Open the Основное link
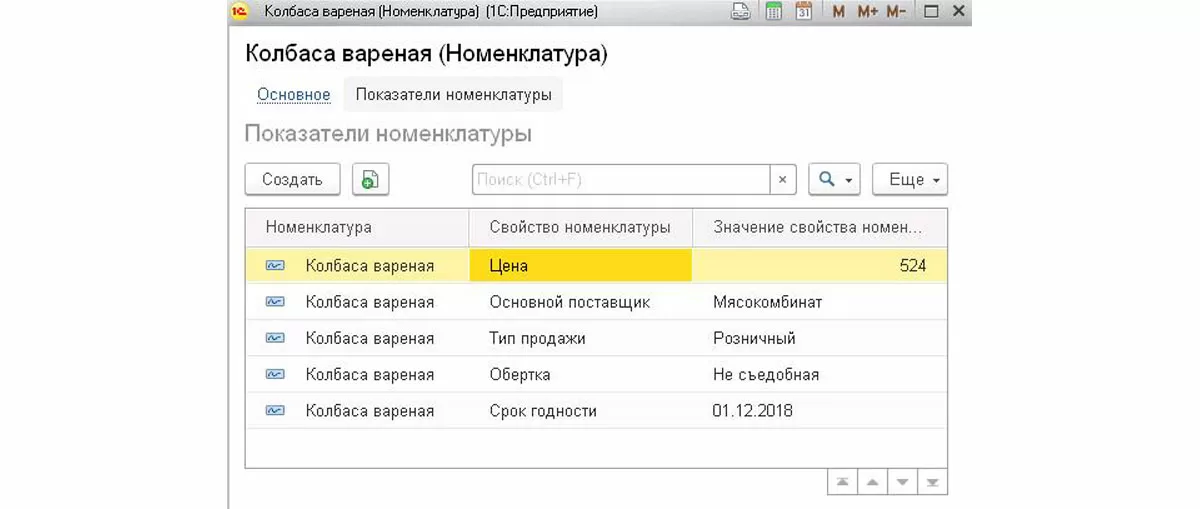The image size is (1200, 509). (x=293, y=95)
